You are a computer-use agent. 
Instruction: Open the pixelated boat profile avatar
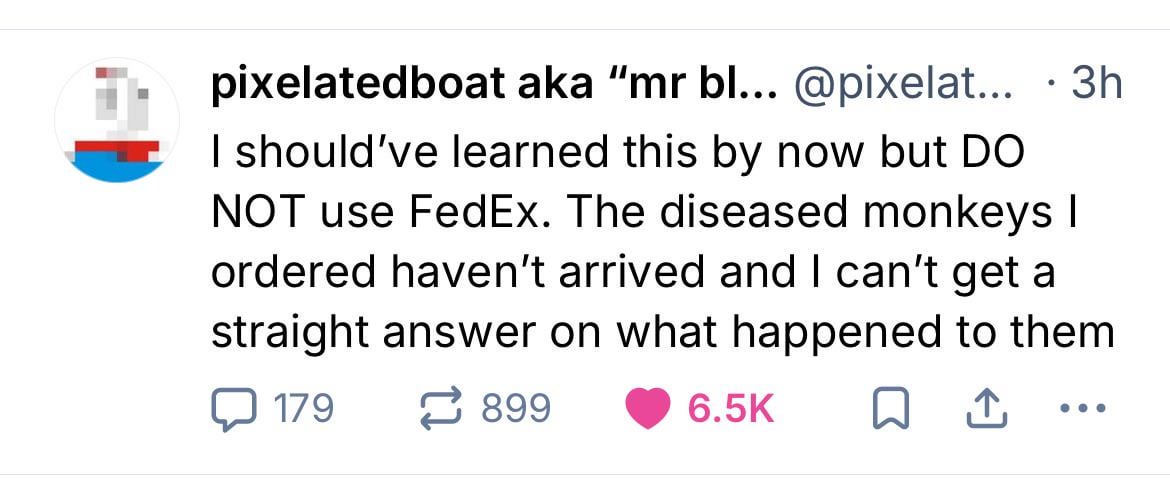(117, 120)
